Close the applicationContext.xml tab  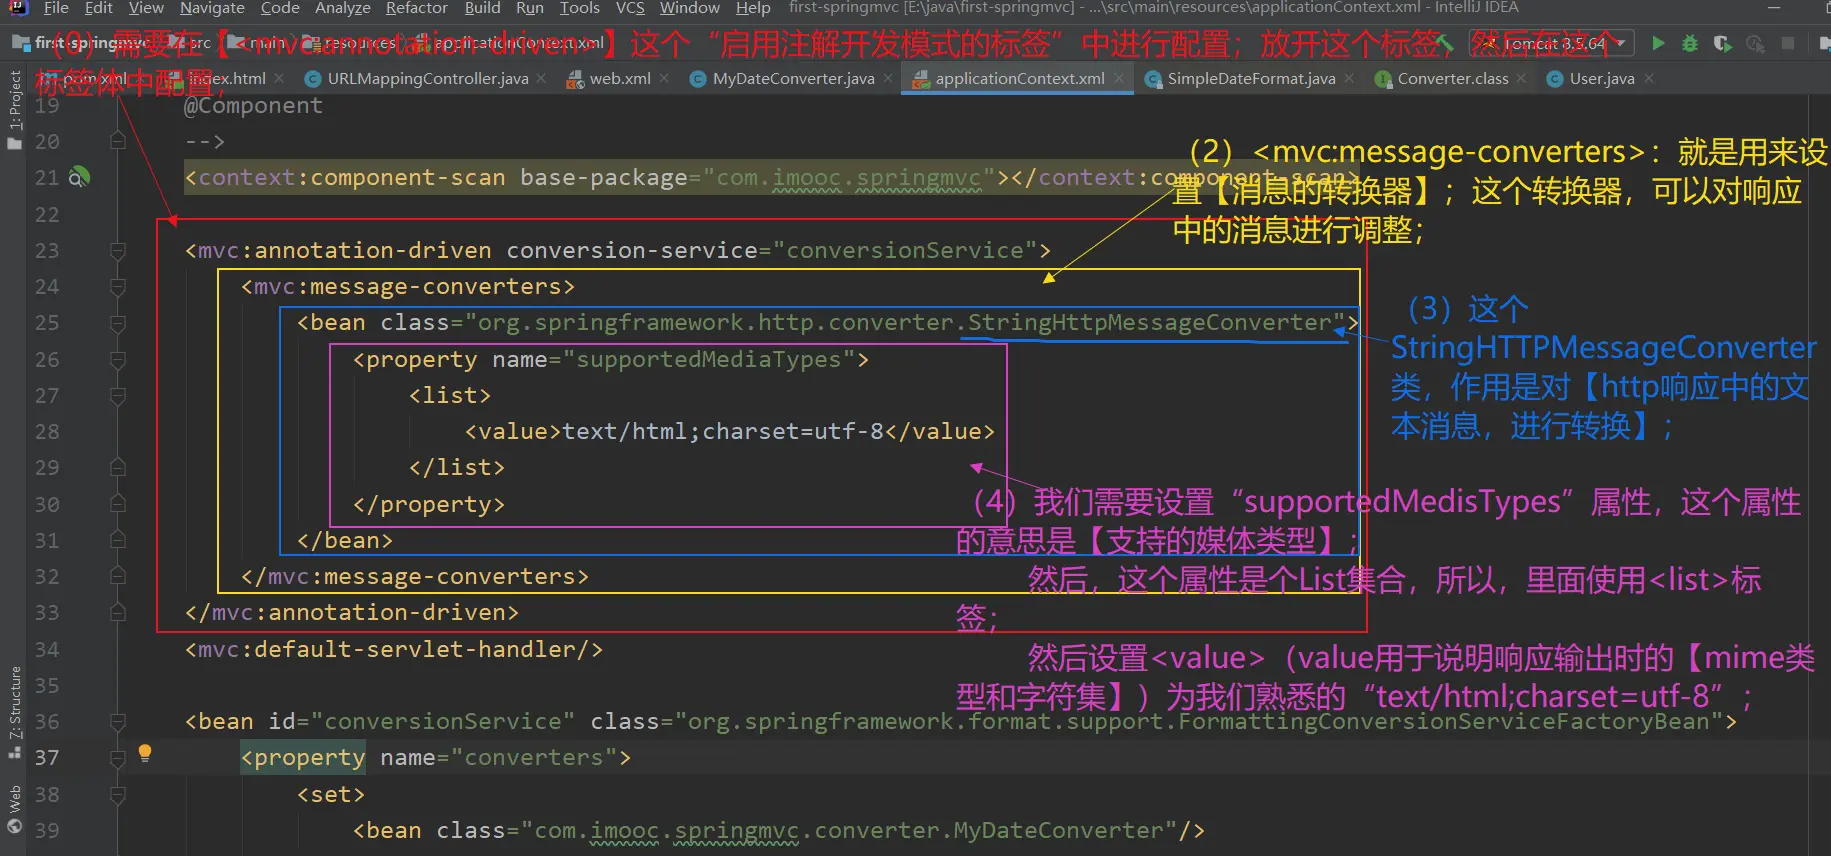pyautogui.click(x=1119, y=78)
